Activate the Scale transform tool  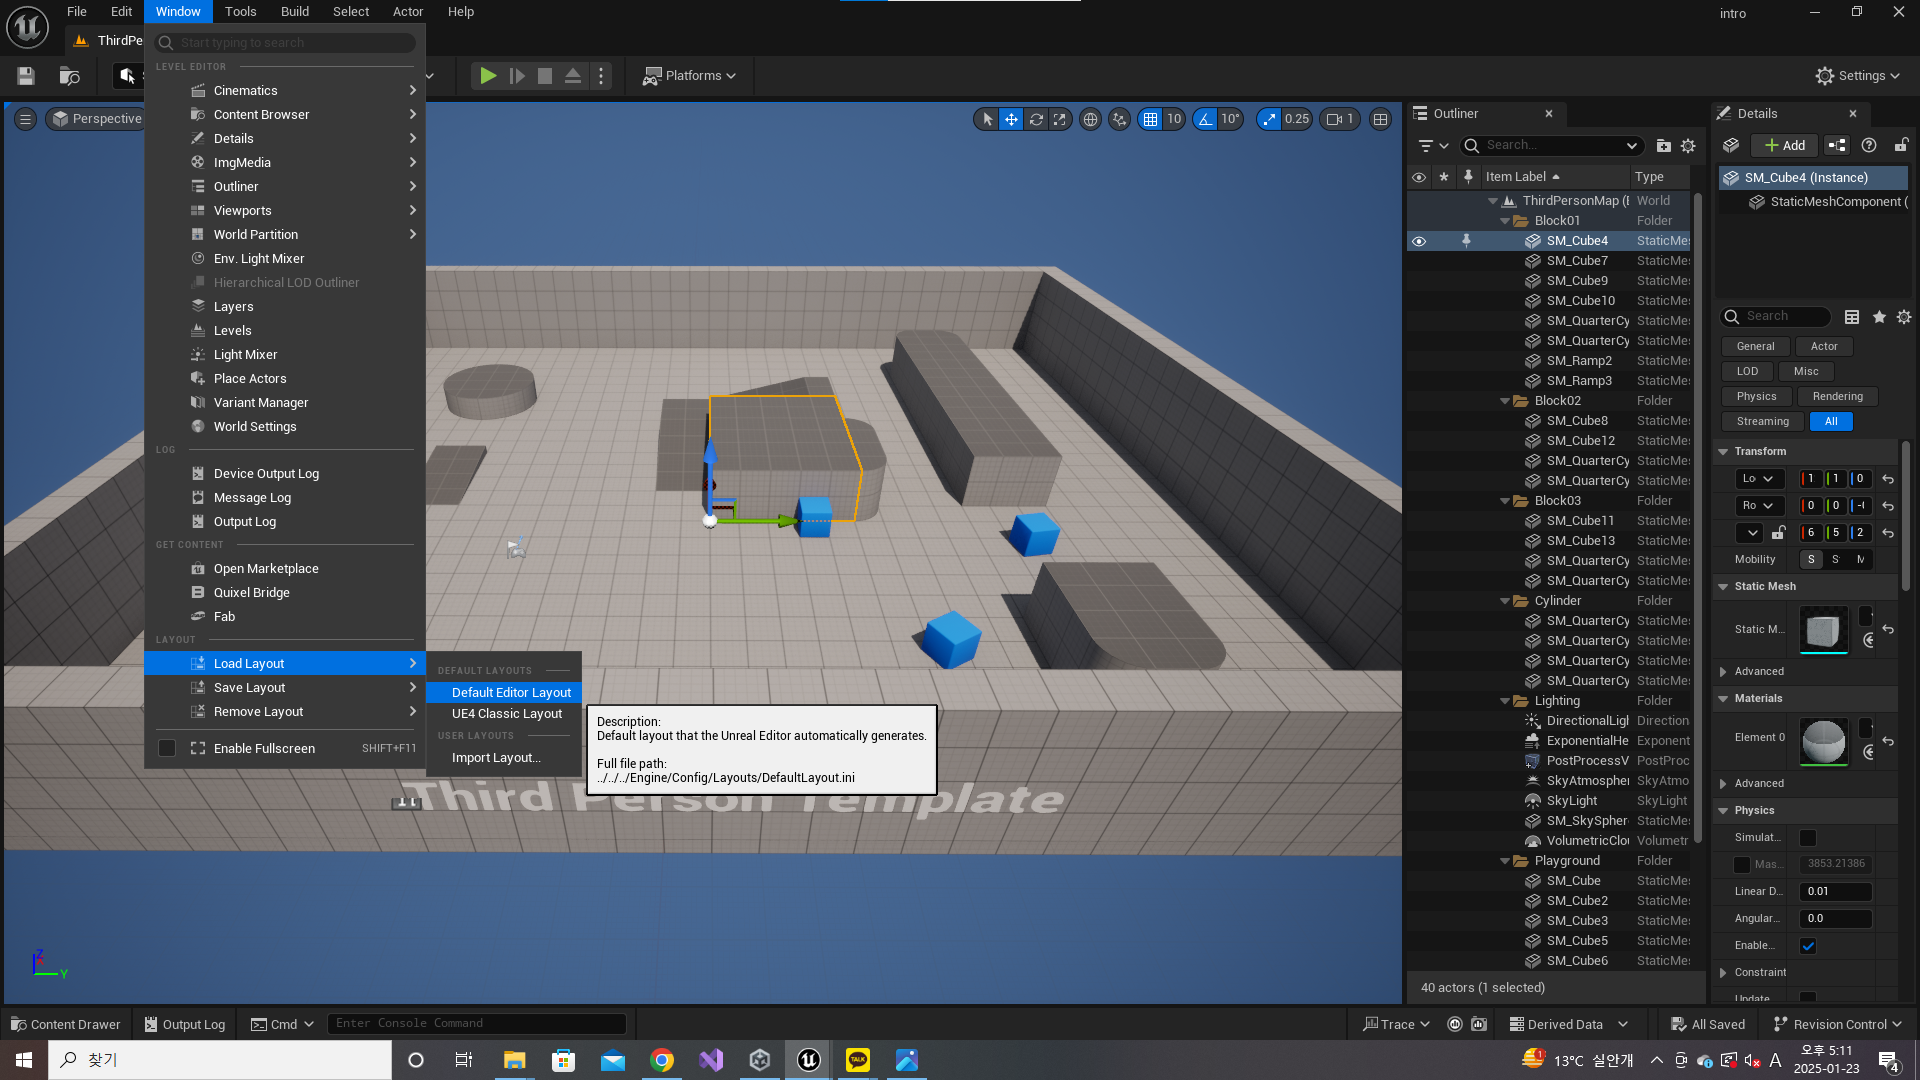pyautogui.click(x=1060, y=119)
